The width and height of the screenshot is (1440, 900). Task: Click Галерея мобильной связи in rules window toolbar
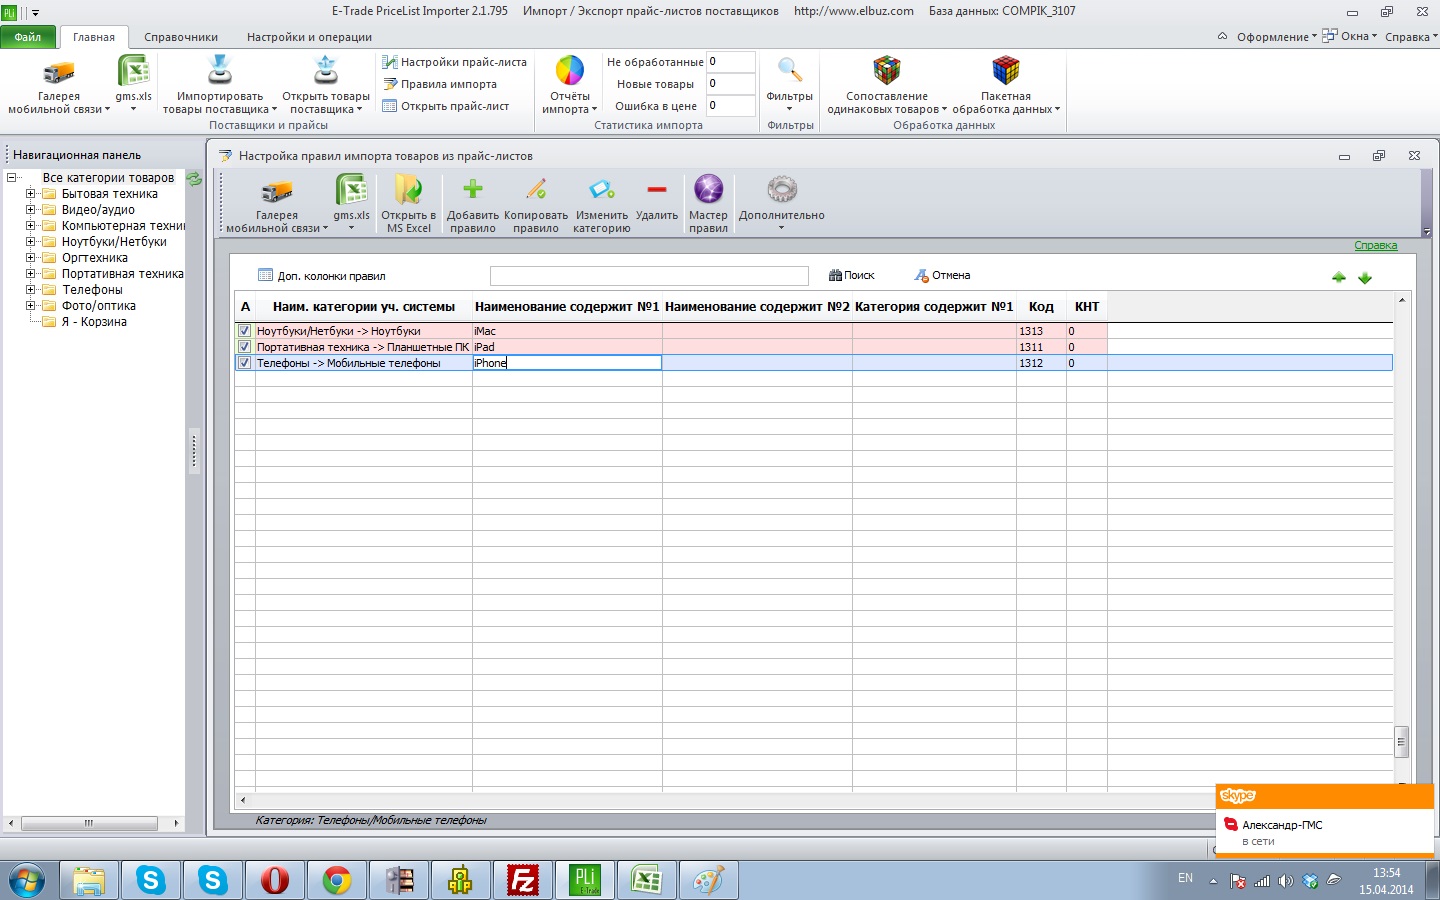click(x=277, y=204)
